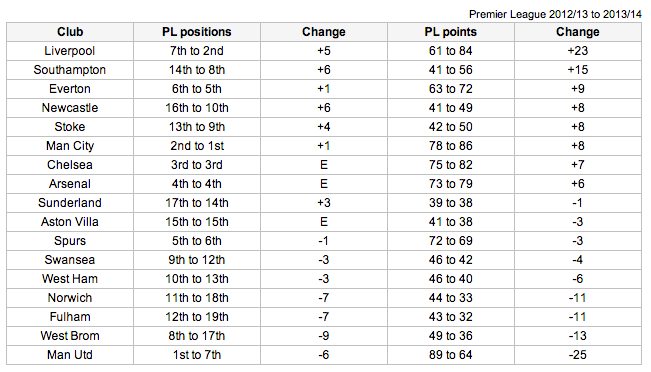Click Liverpool's +23 points change cell
This screenshot has width=651, height=372.
pyautogui.click(x=578, y=51)
